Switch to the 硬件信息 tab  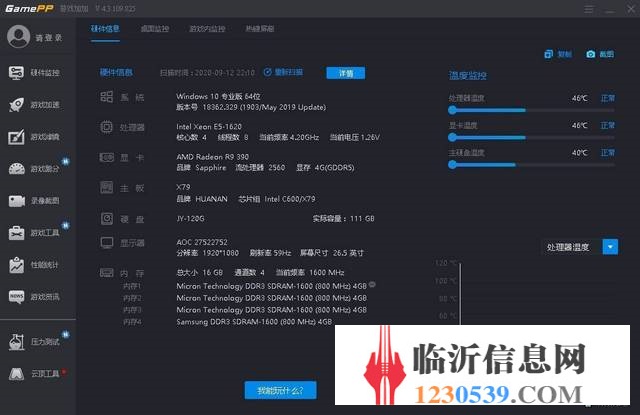point(105,29)
